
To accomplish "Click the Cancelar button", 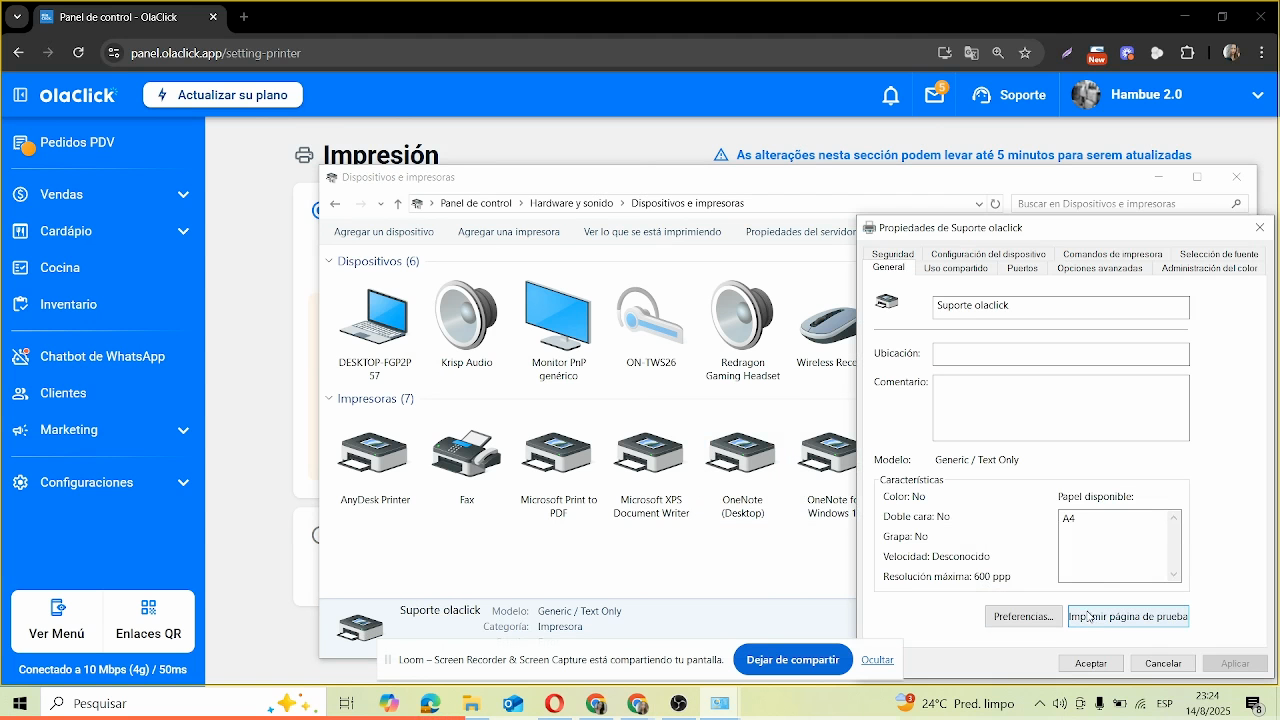I will pos(1163,663).
